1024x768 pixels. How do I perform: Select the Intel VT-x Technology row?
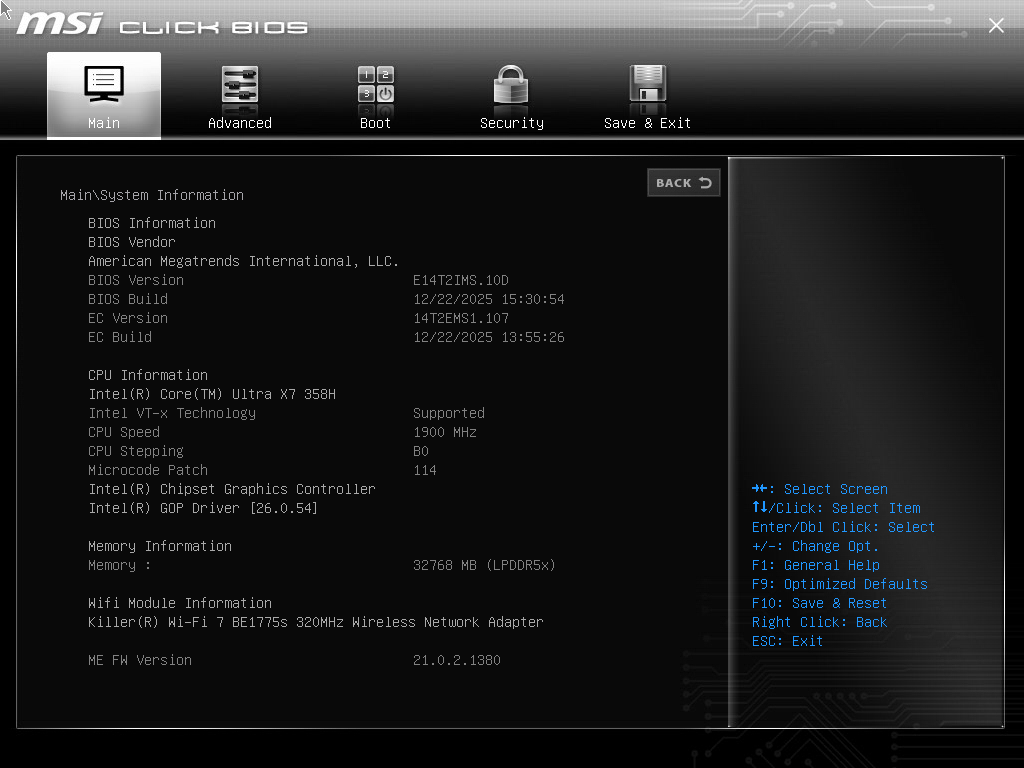pos(172,413)
